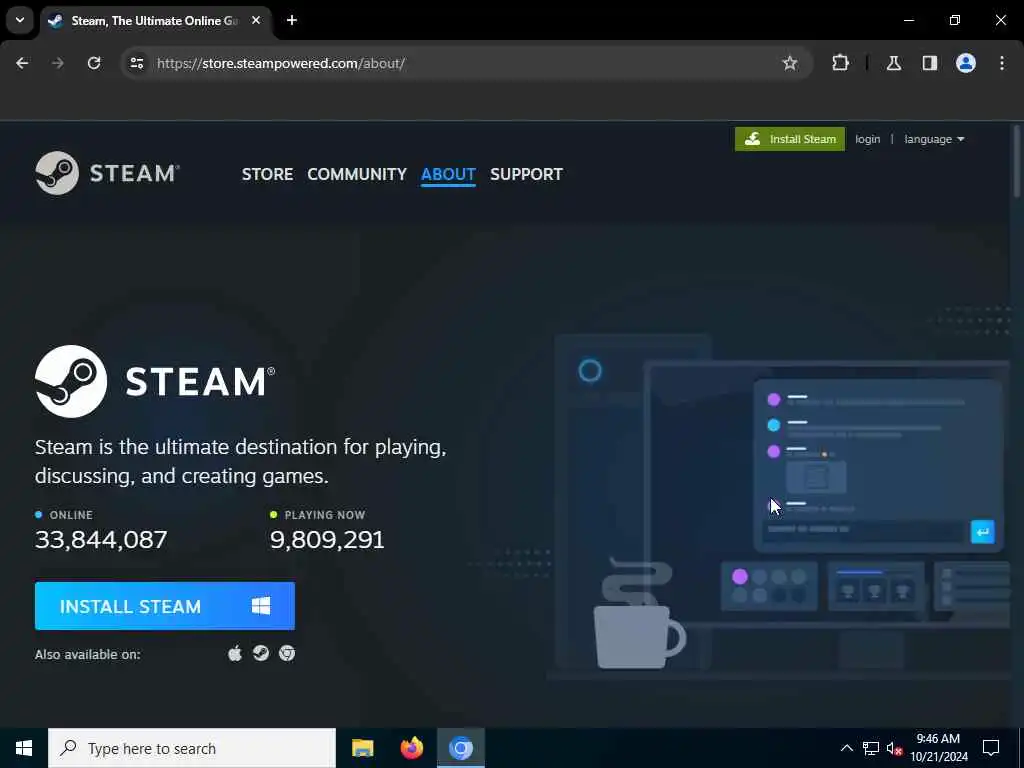The height and width of the screenshot is (768, 1024).
Task: Open the Windows Start menu
Action: [24, 748]
